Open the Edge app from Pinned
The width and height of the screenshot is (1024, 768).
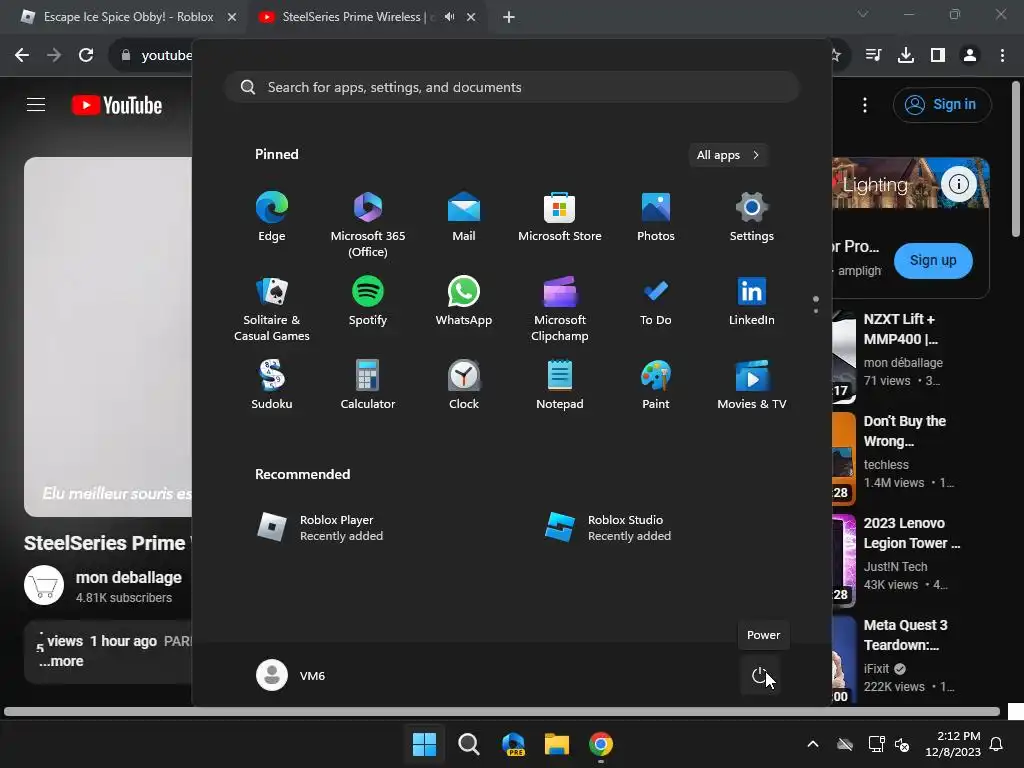(x=272, y=217)
